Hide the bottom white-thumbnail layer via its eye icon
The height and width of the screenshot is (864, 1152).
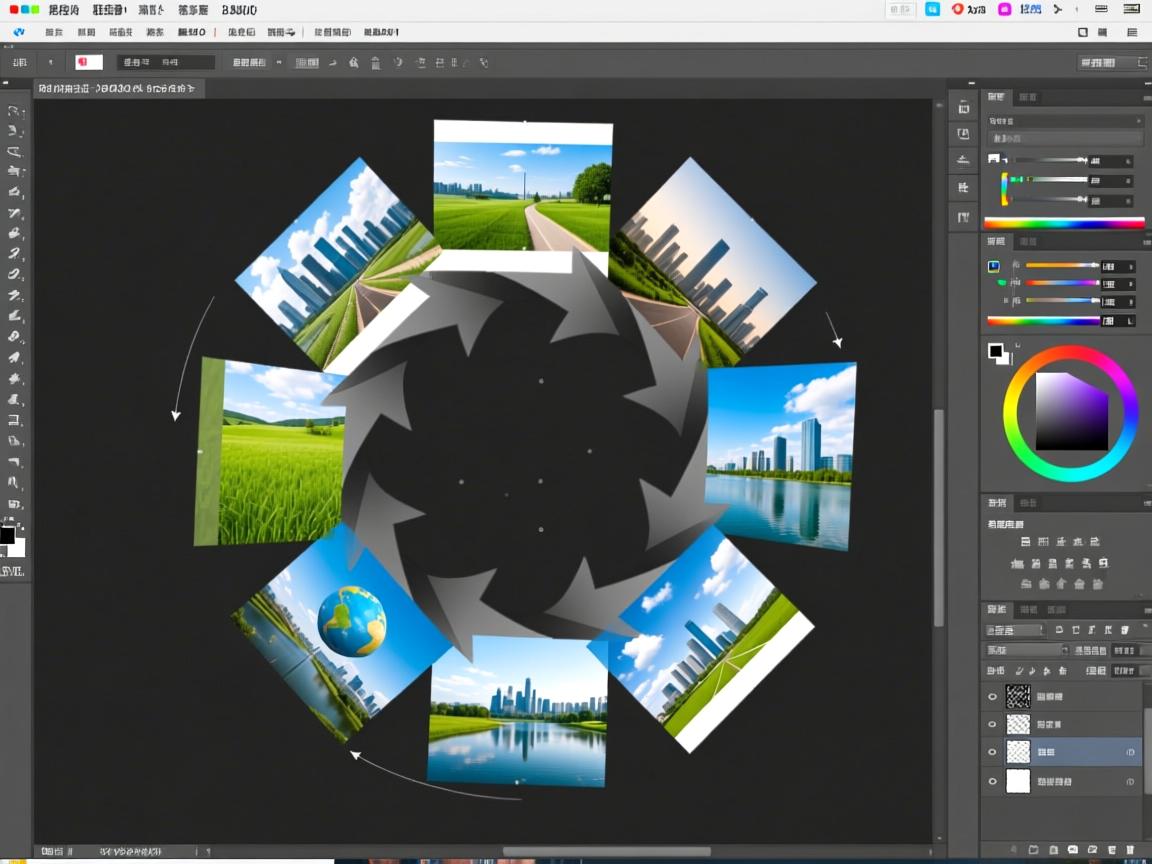tap(992, 781)
